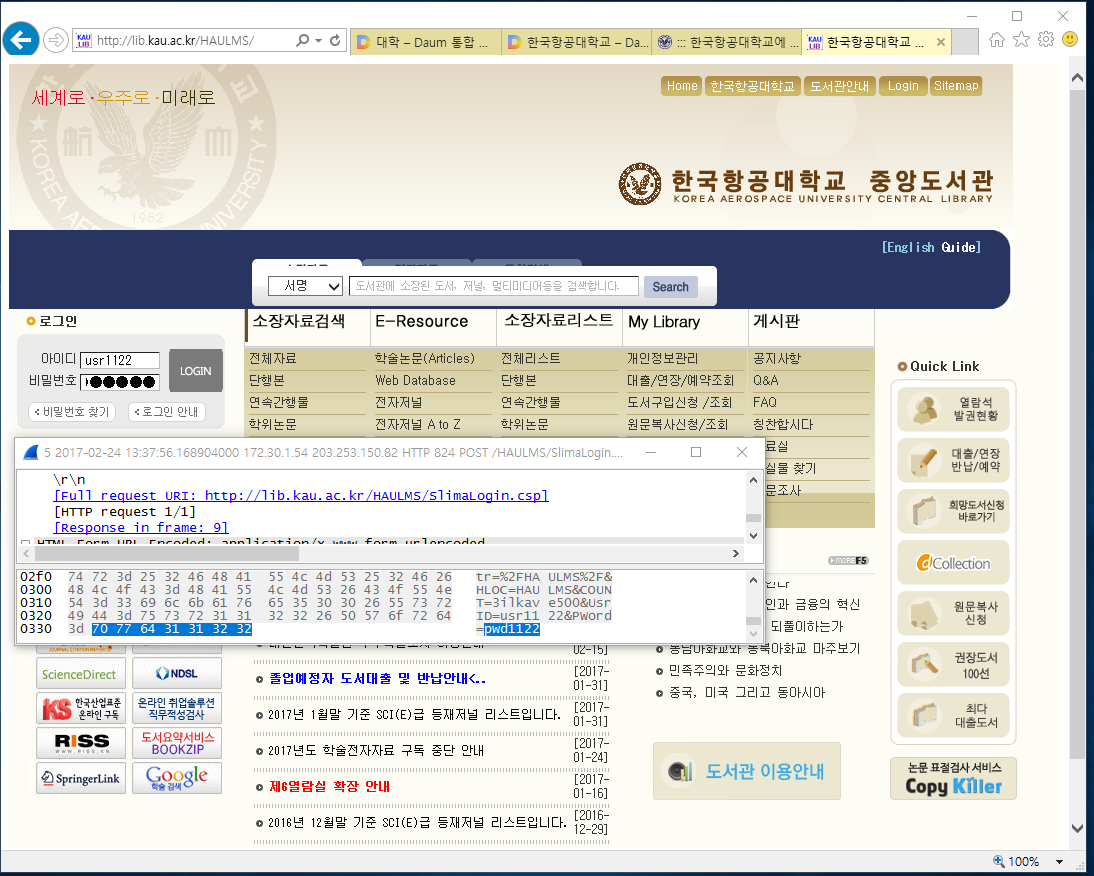Open the dCollection quick link
1094x876 pixels.
pos(953,562)
